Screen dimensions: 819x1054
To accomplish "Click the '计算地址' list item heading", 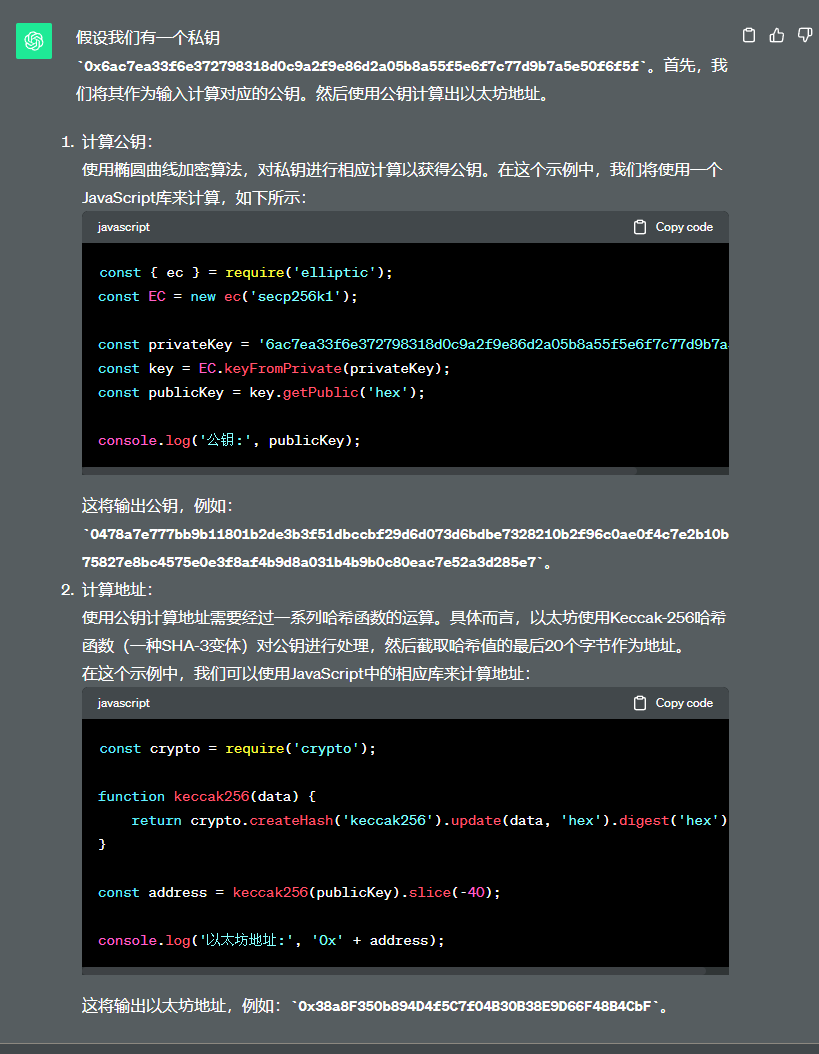I will [x=117, y=590].
